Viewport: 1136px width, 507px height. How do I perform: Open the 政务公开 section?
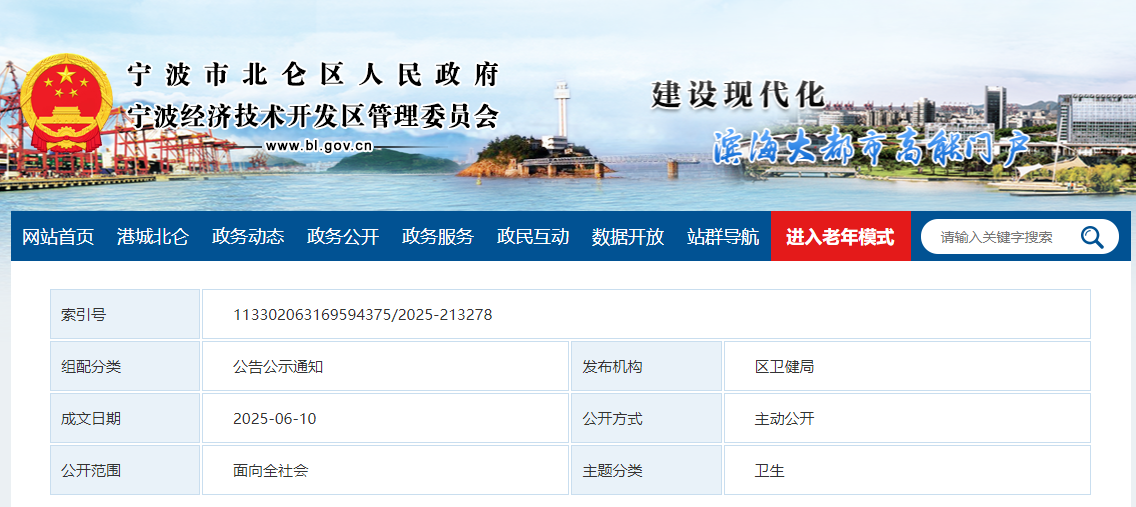(x=343, y=237)
